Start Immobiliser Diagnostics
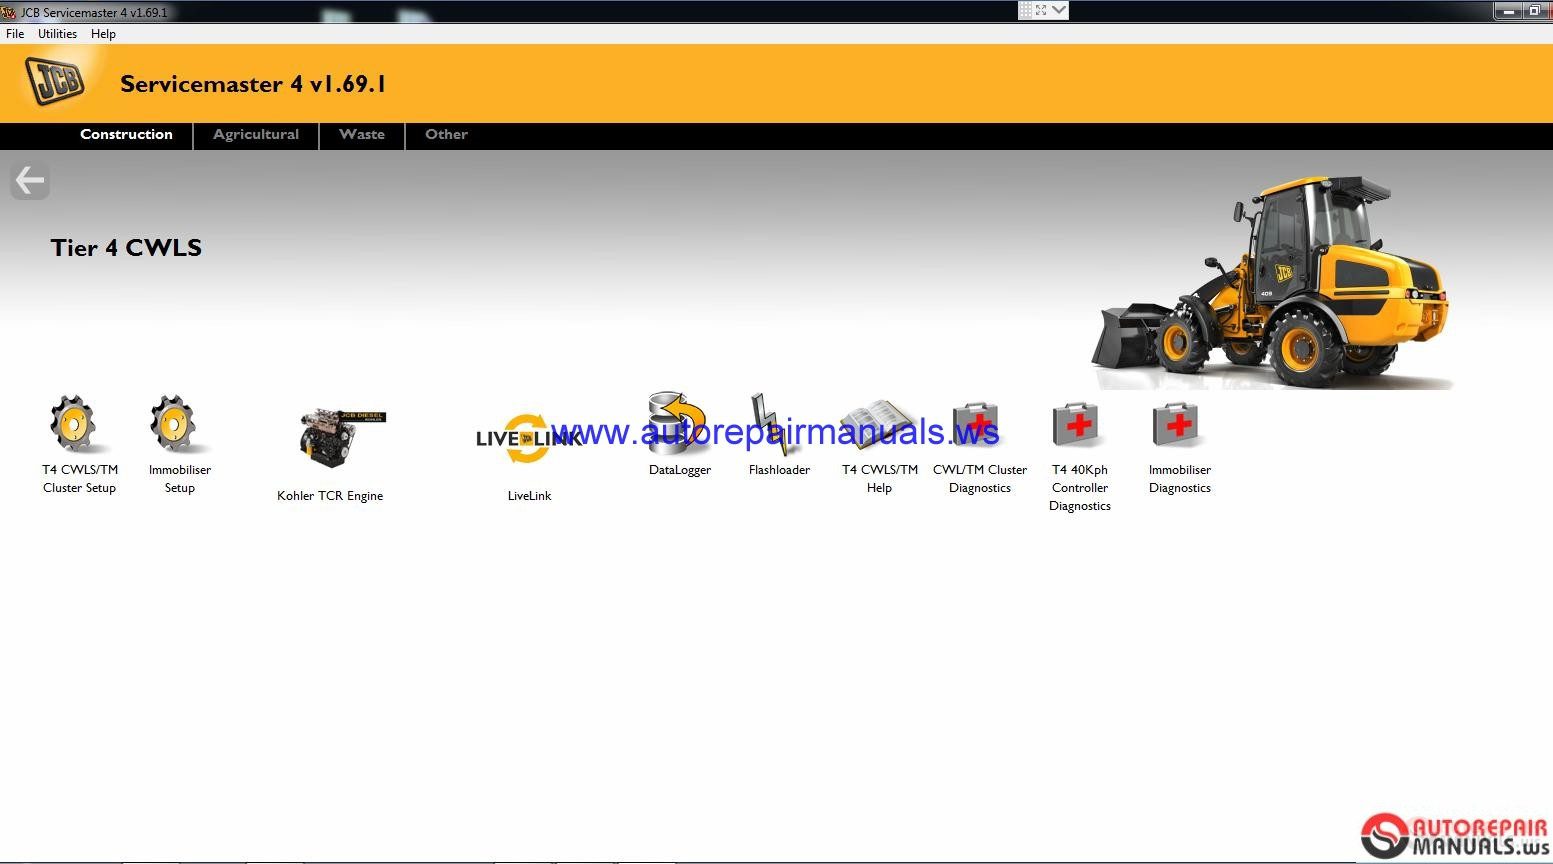Screen dimensions: 1553x864 pos(1175,423)
